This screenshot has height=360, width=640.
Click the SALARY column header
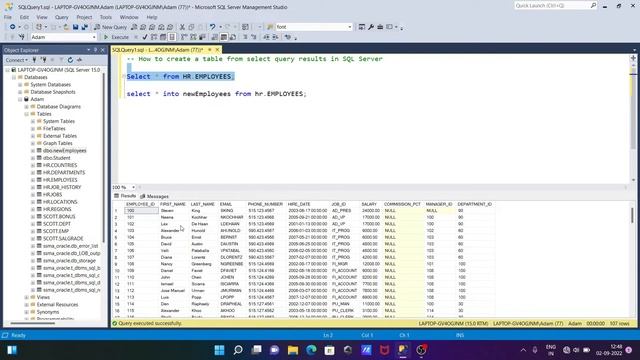pos(369,204)
